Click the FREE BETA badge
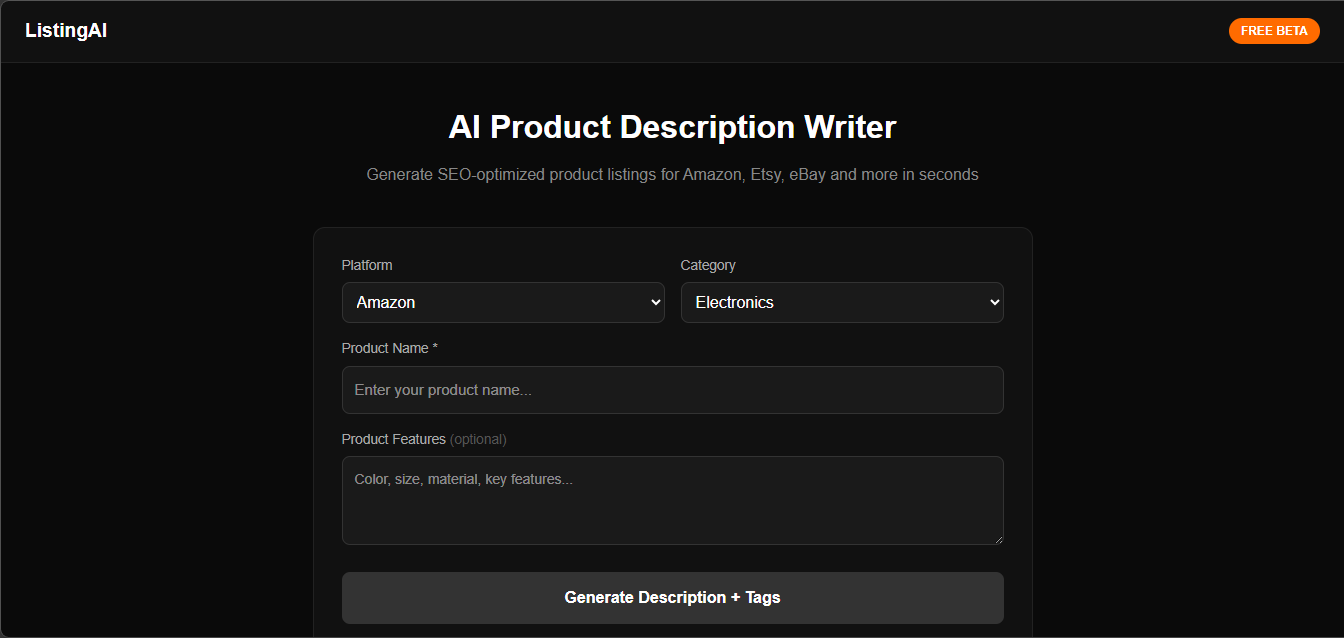The image size is (1344, 638). 1274,31
